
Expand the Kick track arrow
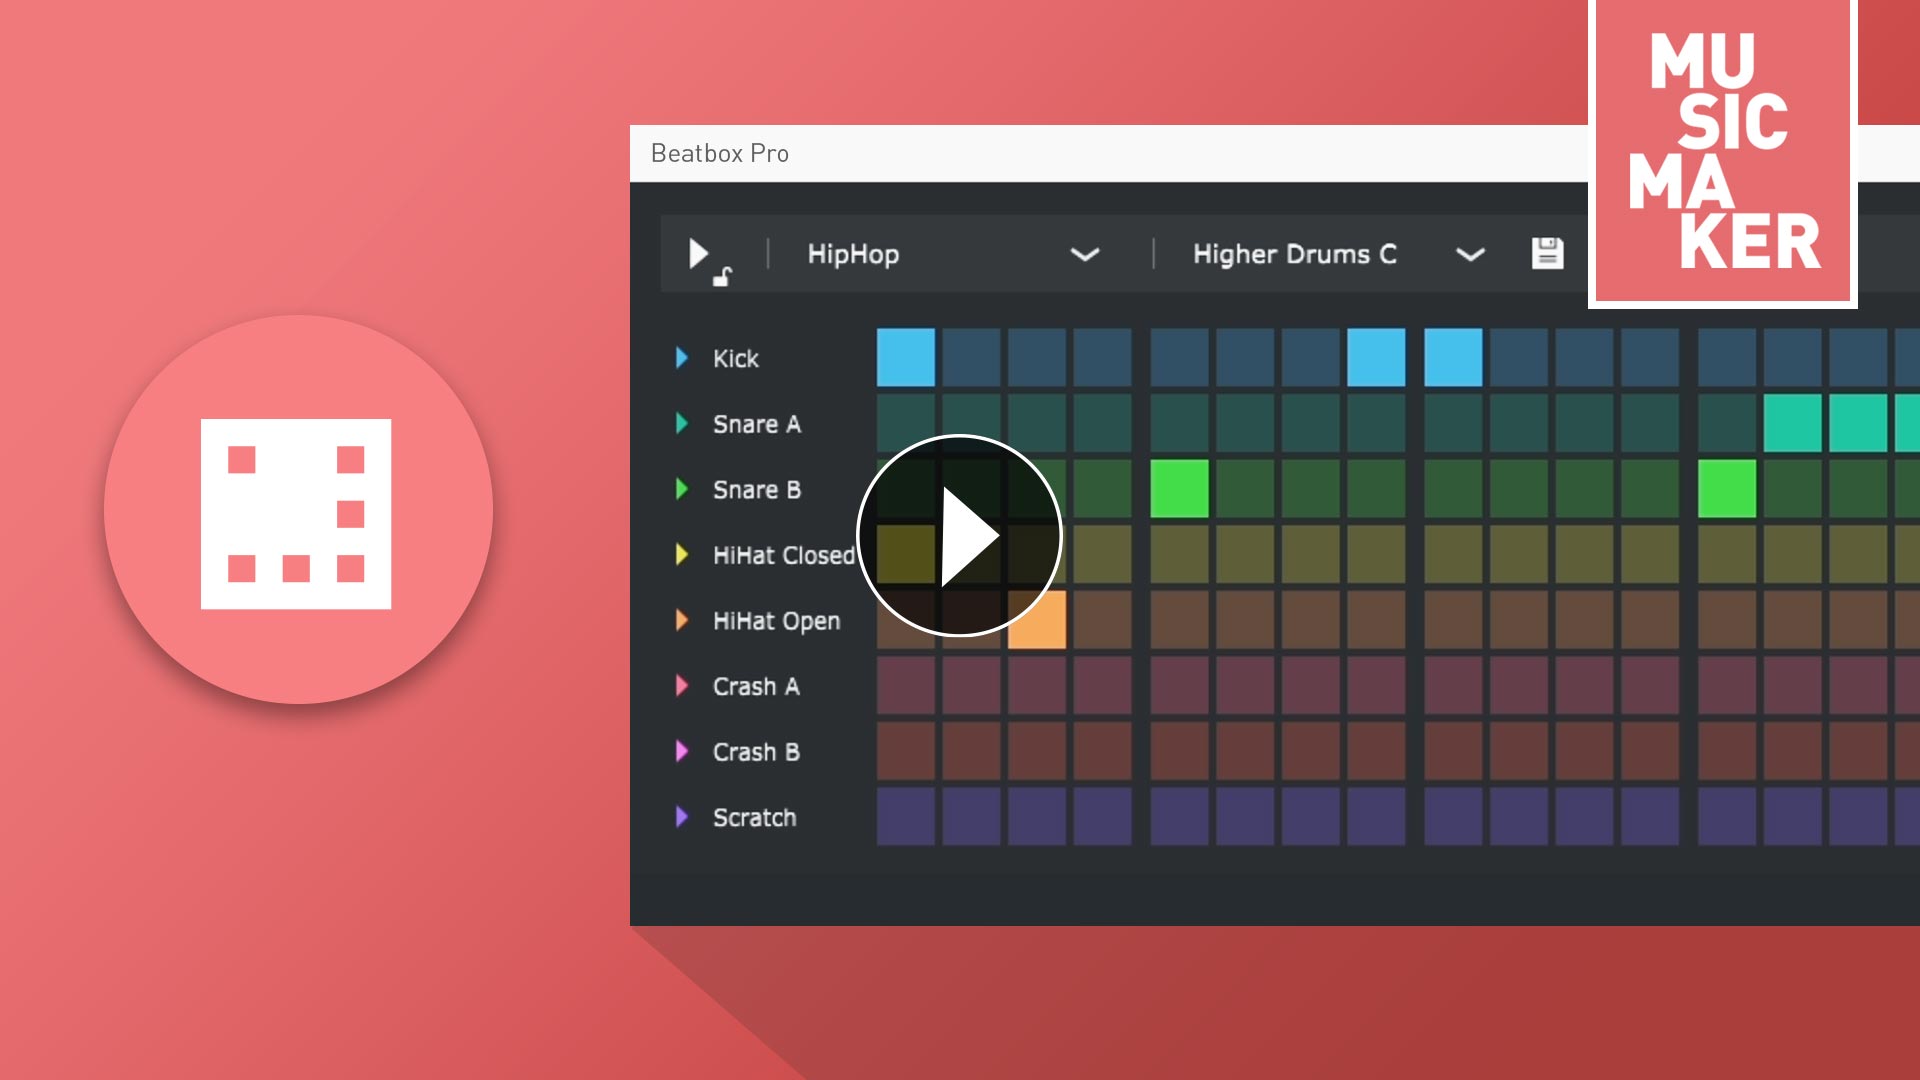[682, 358]
